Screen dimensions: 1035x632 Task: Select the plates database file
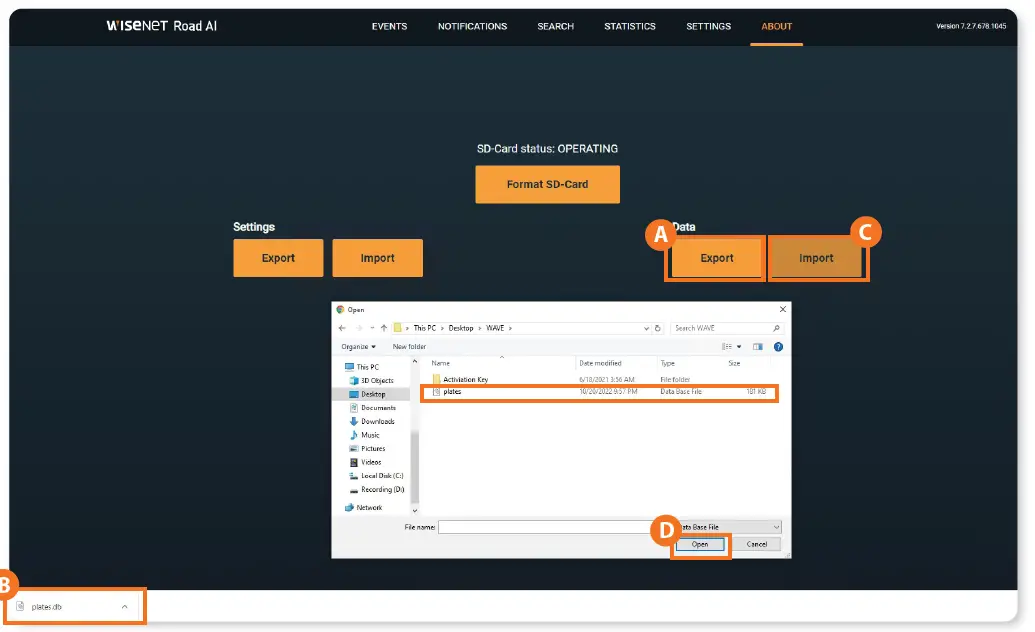[x=599, y=392]
